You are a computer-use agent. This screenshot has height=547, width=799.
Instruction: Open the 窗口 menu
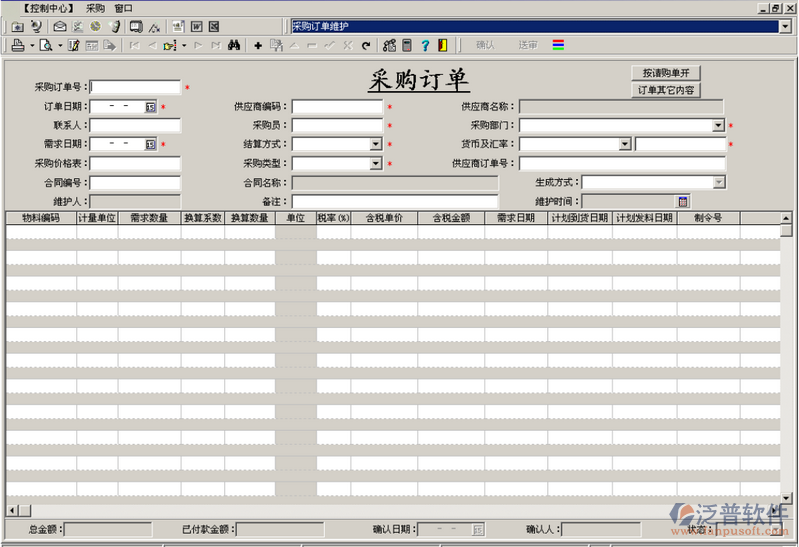pyautogui.click(x=123, y=8)
